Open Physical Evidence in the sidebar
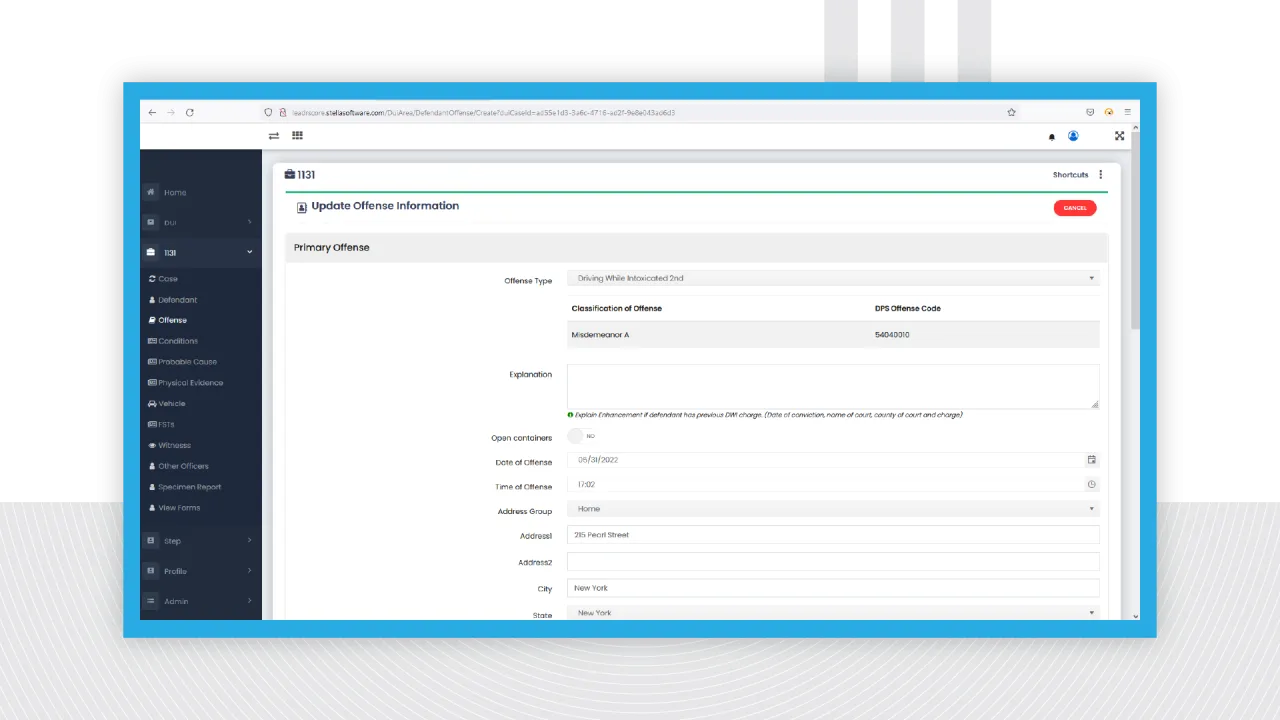The image size is (1280, 720). (185, 383)
